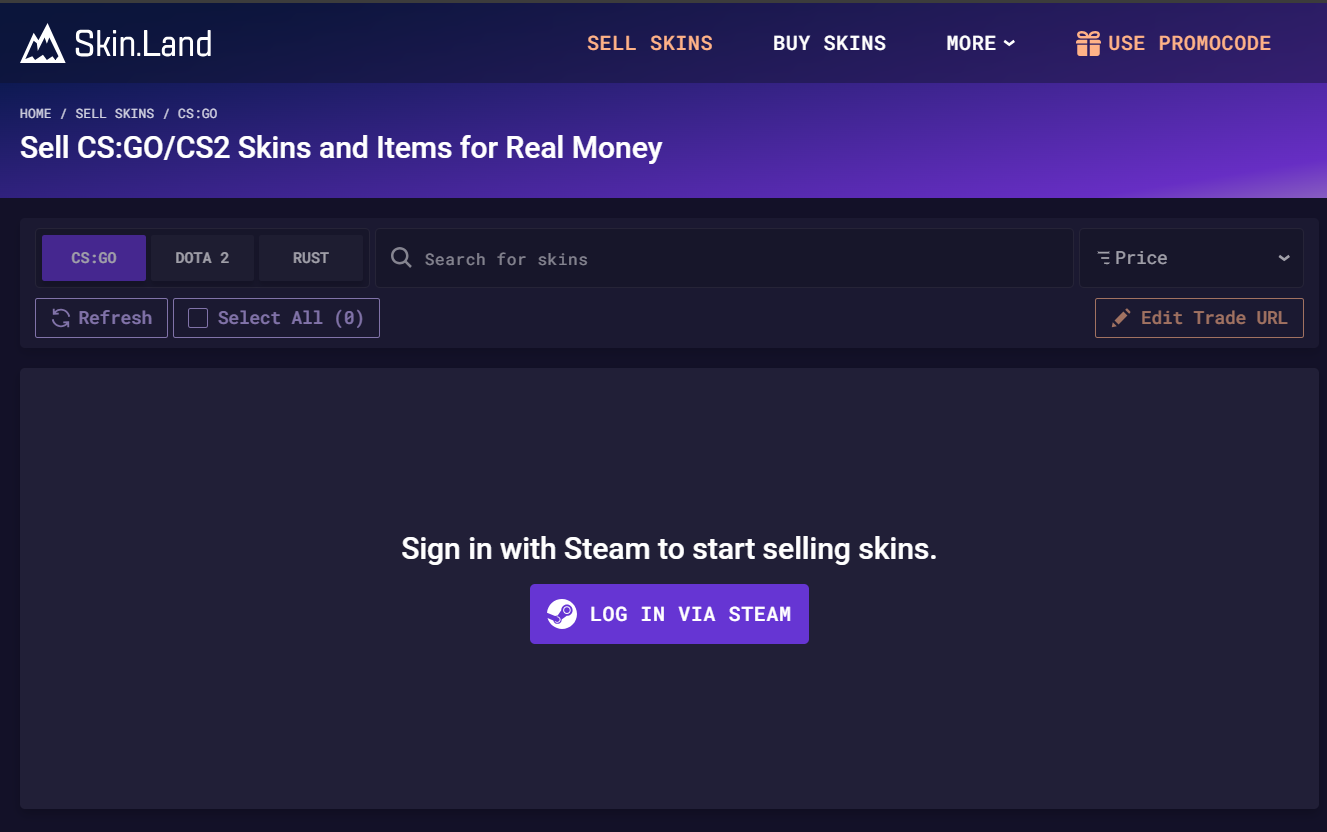Click the Skin.Land mountain logo icon

tap(43, 43)
